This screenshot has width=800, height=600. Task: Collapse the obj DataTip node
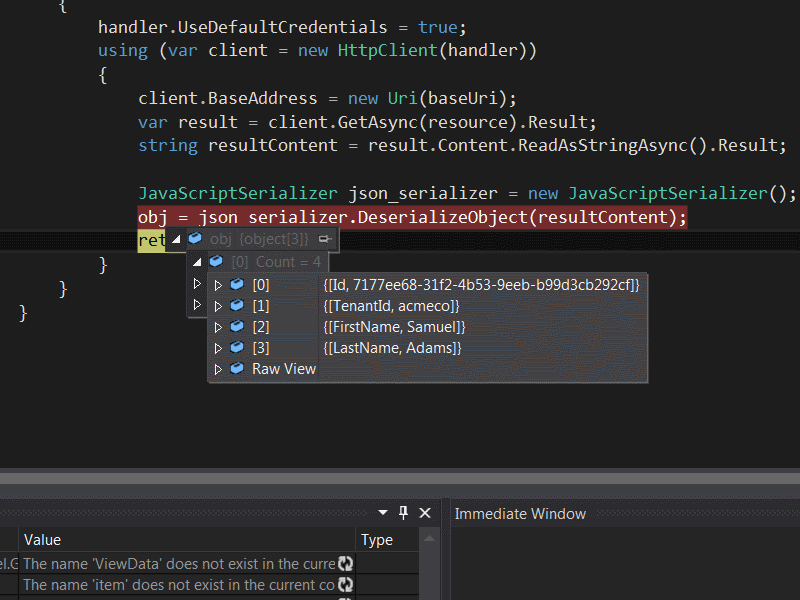175,239
